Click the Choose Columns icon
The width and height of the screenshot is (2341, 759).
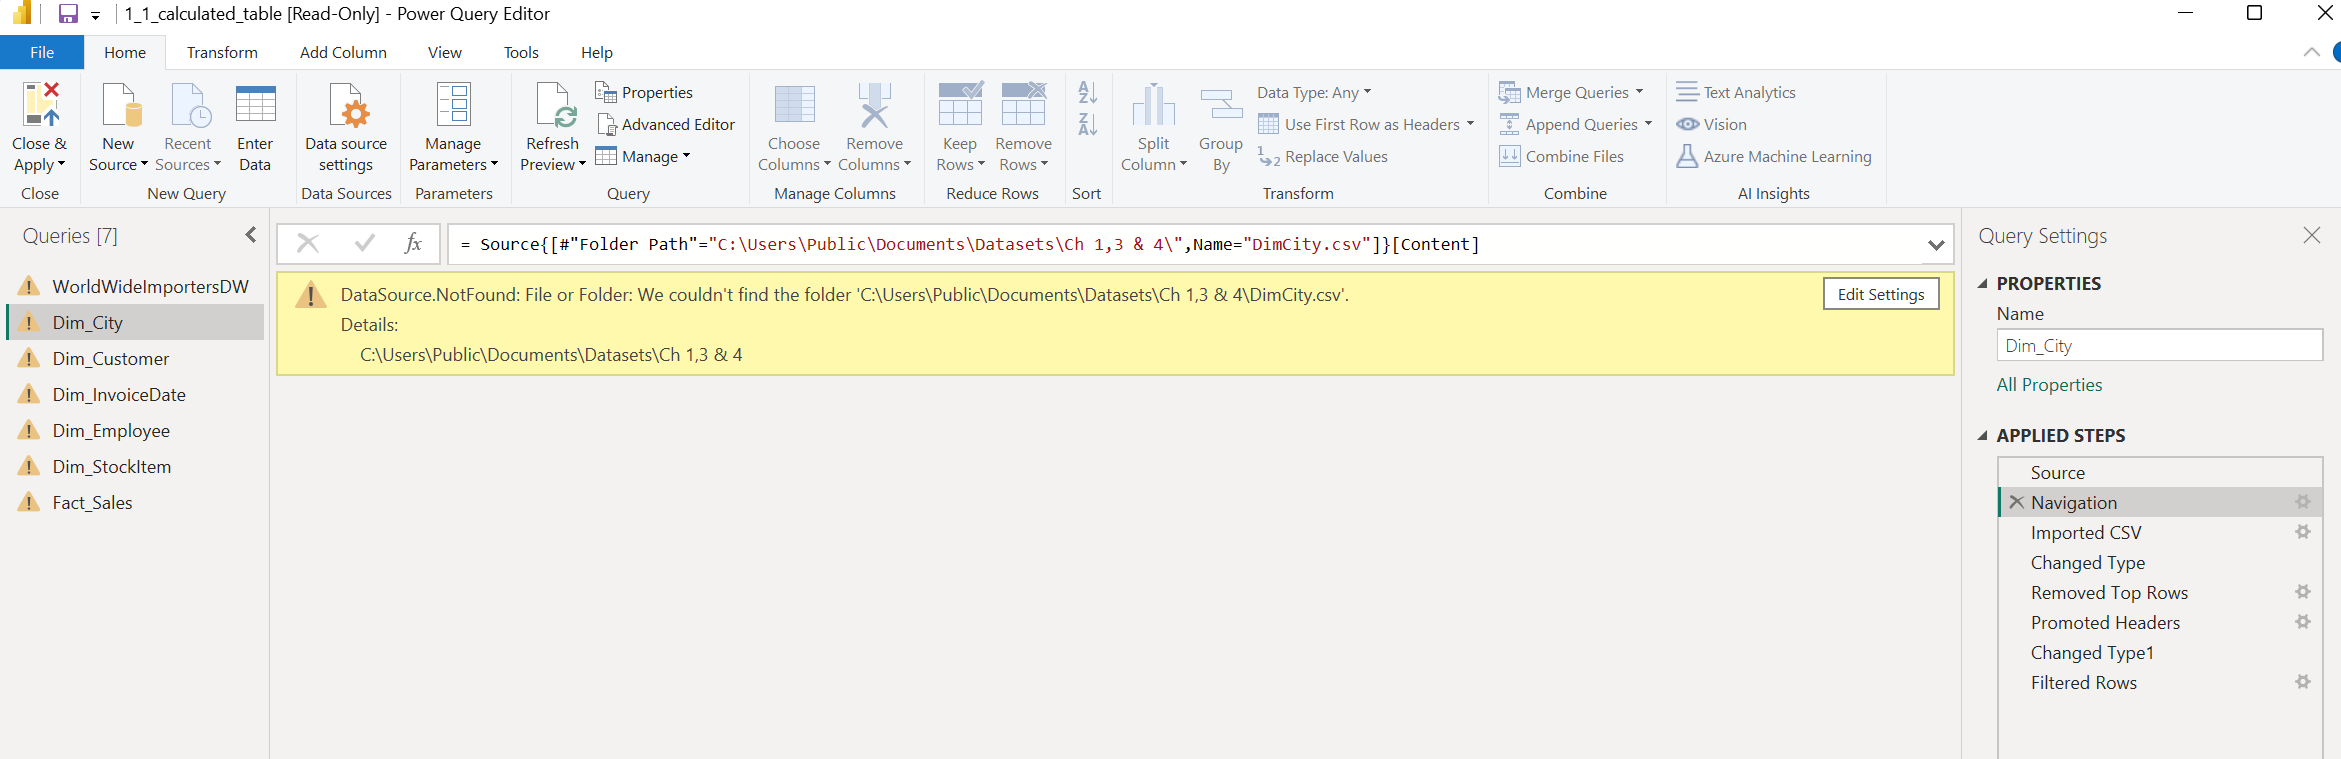click(795, 104)
